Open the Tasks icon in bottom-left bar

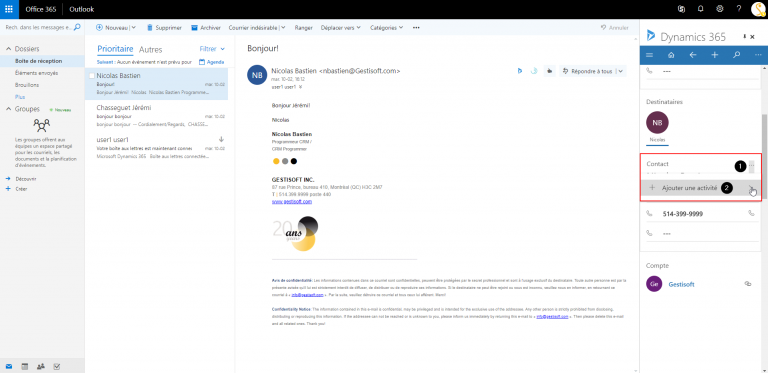tap(56, 366)
